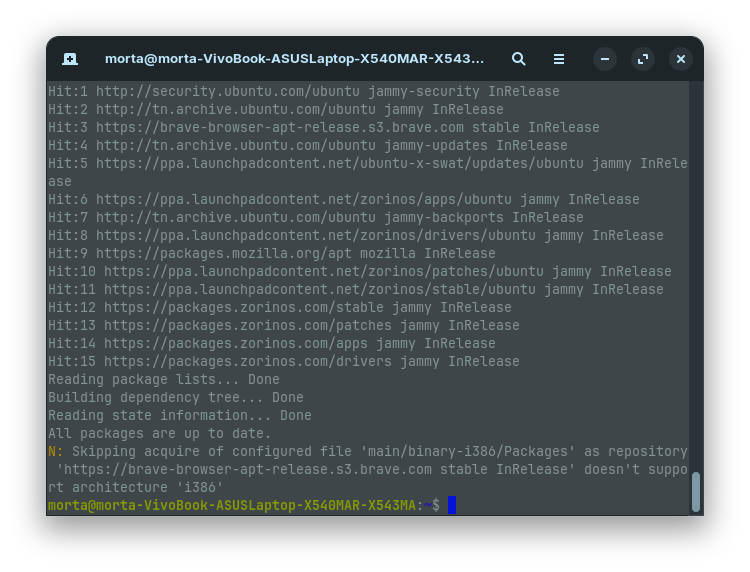Click the brave-browser-apt-release URL on Hit:3

pos(280,128)
